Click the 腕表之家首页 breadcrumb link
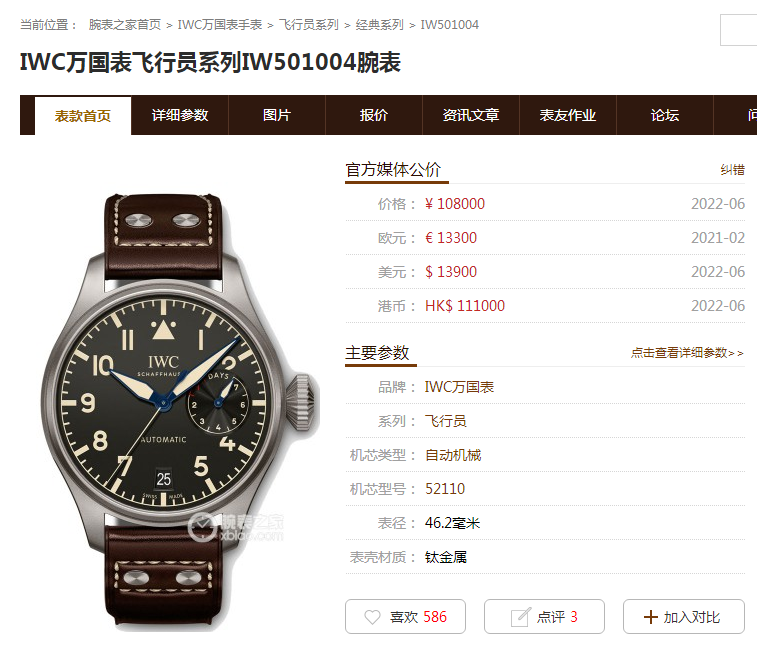 (125, 25)
